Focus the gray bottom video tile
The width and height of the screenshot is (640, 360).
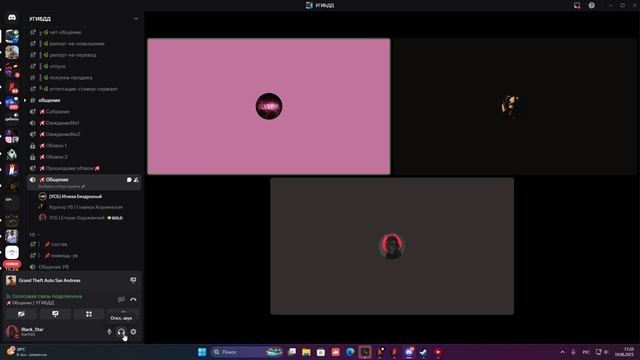click(x=392, y=246)
